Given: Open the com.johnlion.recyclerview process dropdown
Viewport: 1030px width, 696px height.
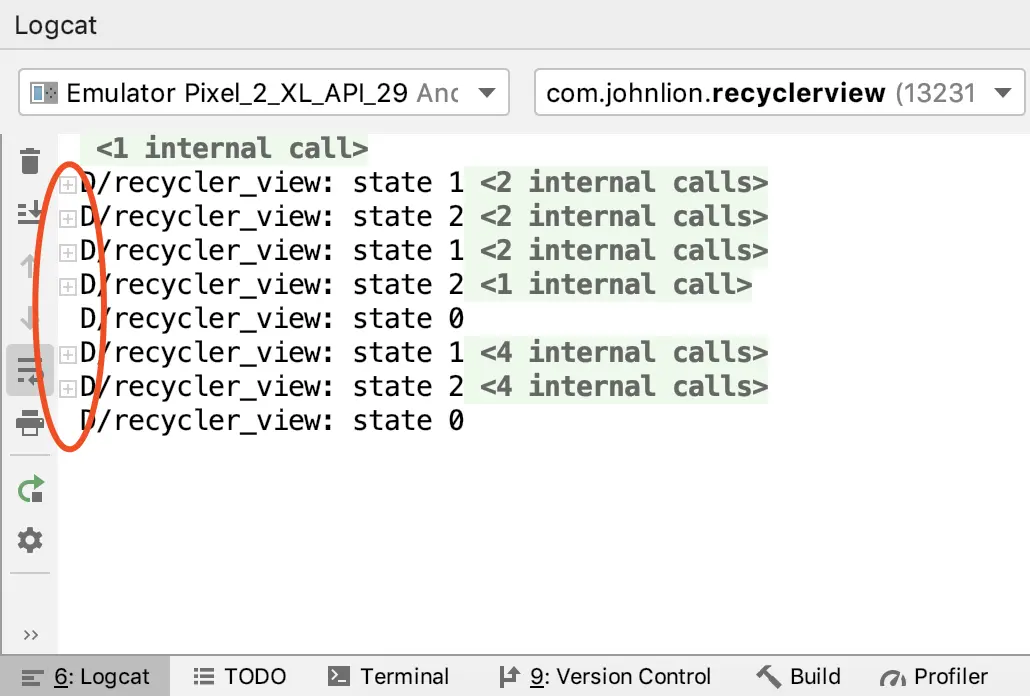Looking at the screenshot, I should click(x=779, y=93).
